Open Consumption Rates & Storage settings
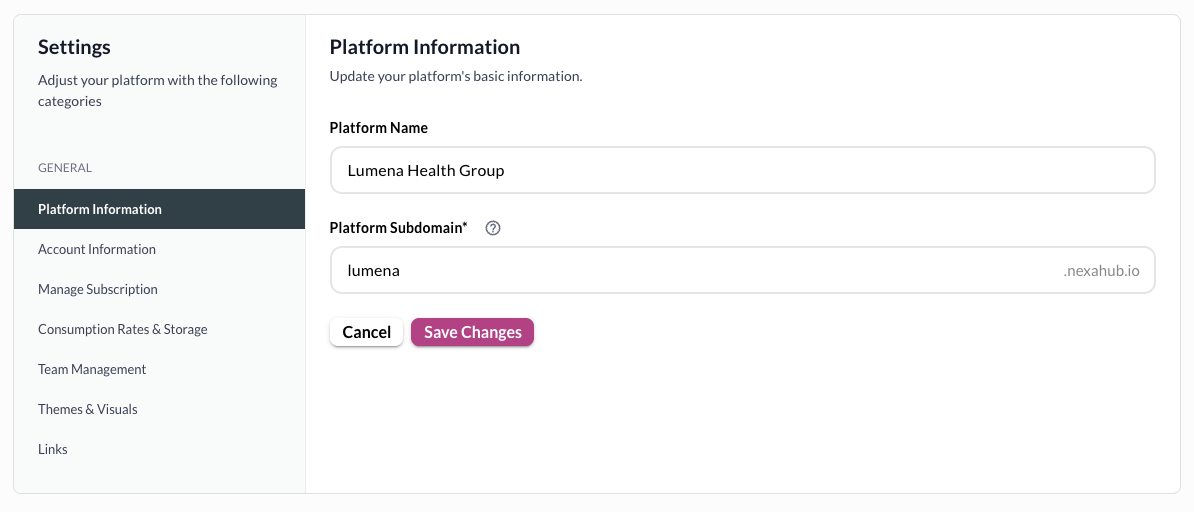Viewport: 1194px width, 512px height. 123,329
